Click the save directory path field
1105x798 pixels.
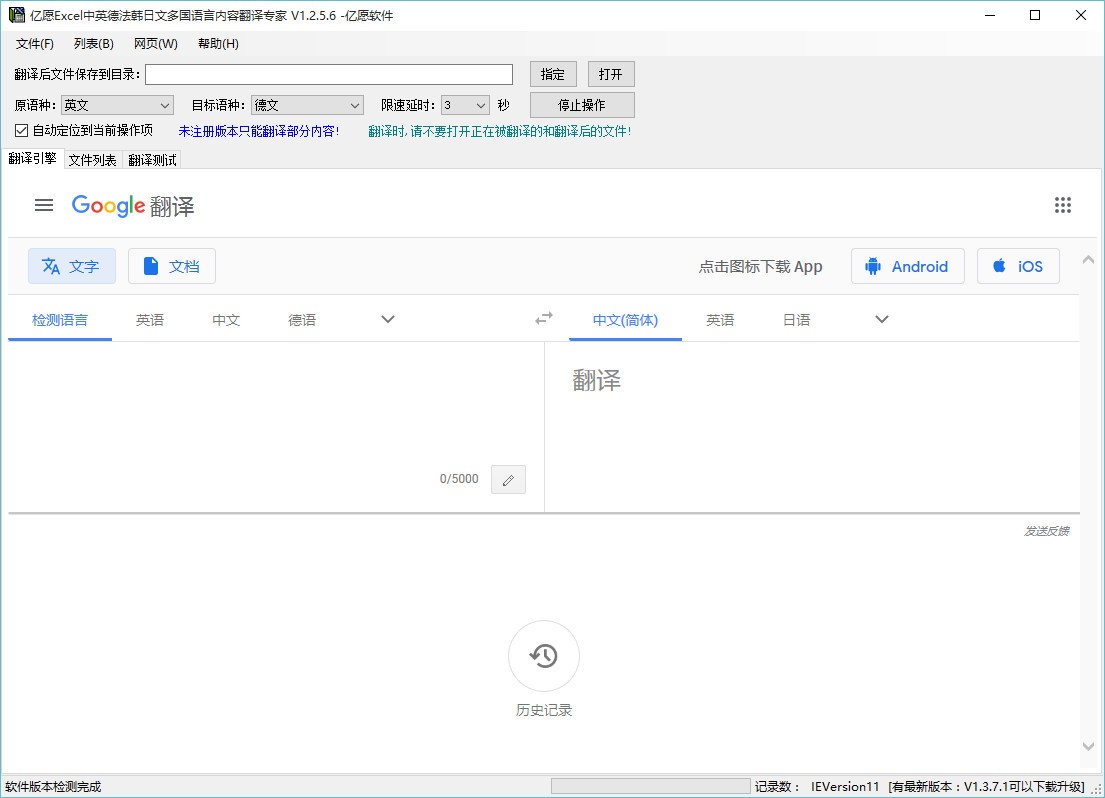coord(328,74)
